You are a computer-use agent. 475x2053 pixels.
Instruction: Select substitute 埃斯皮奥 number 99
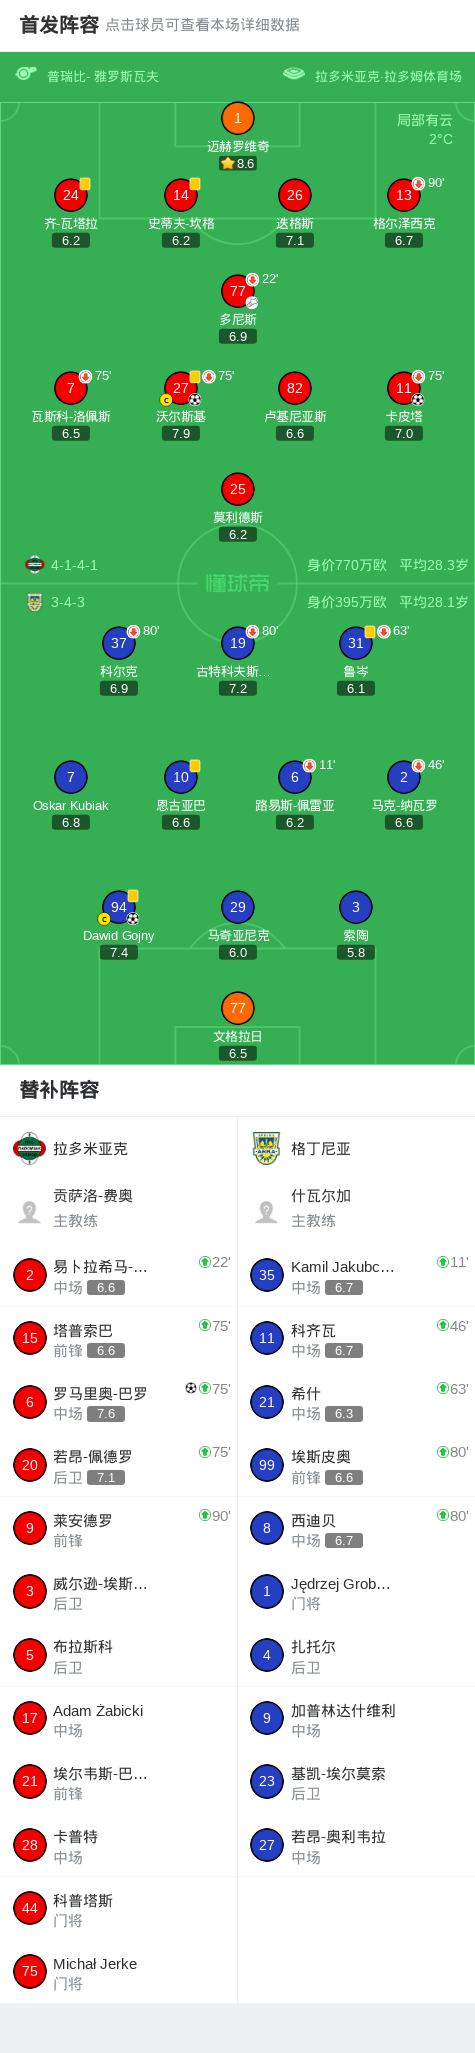pos(267,1465)
